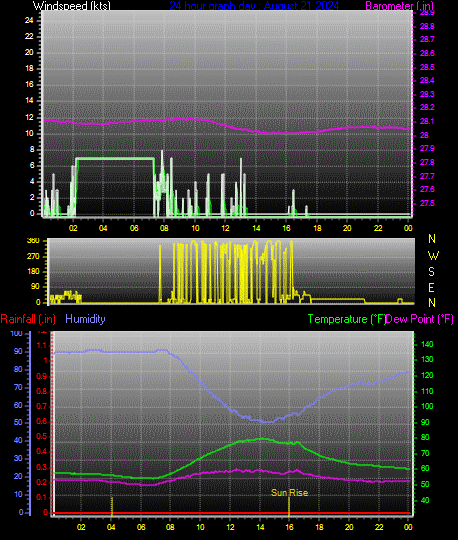Click the yellow marker line at hour 04
This screenshot has width=458, height=540.
tap(112, 506)
